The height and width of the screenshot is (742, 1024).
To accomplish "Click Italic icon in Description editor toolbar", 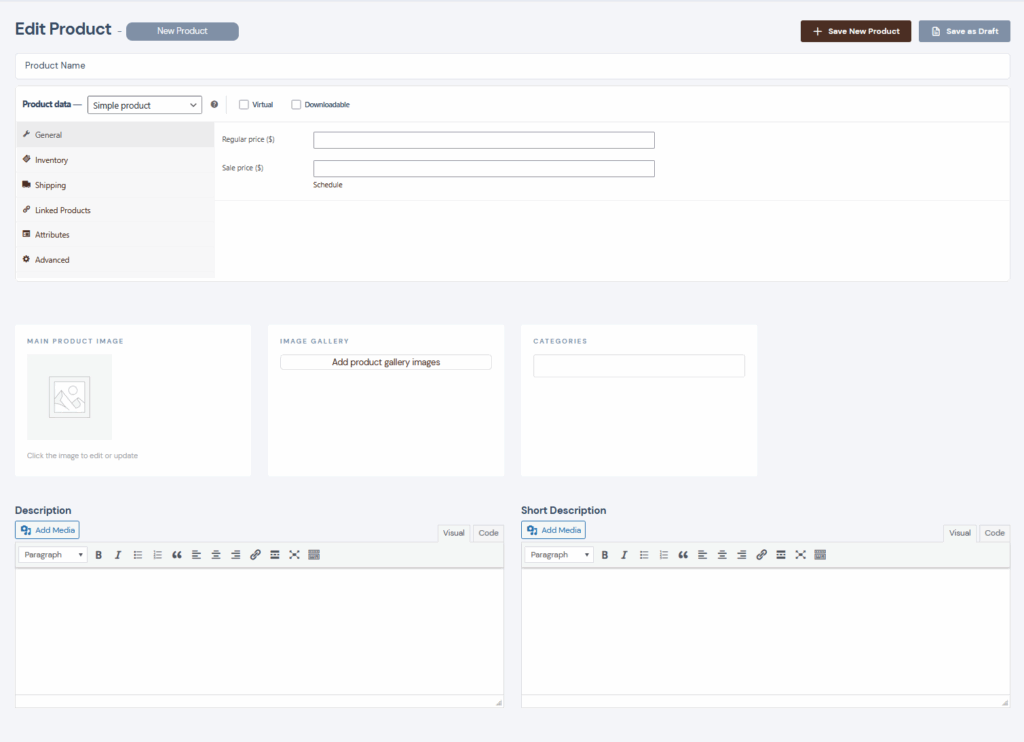I will [x=117, y=555].
